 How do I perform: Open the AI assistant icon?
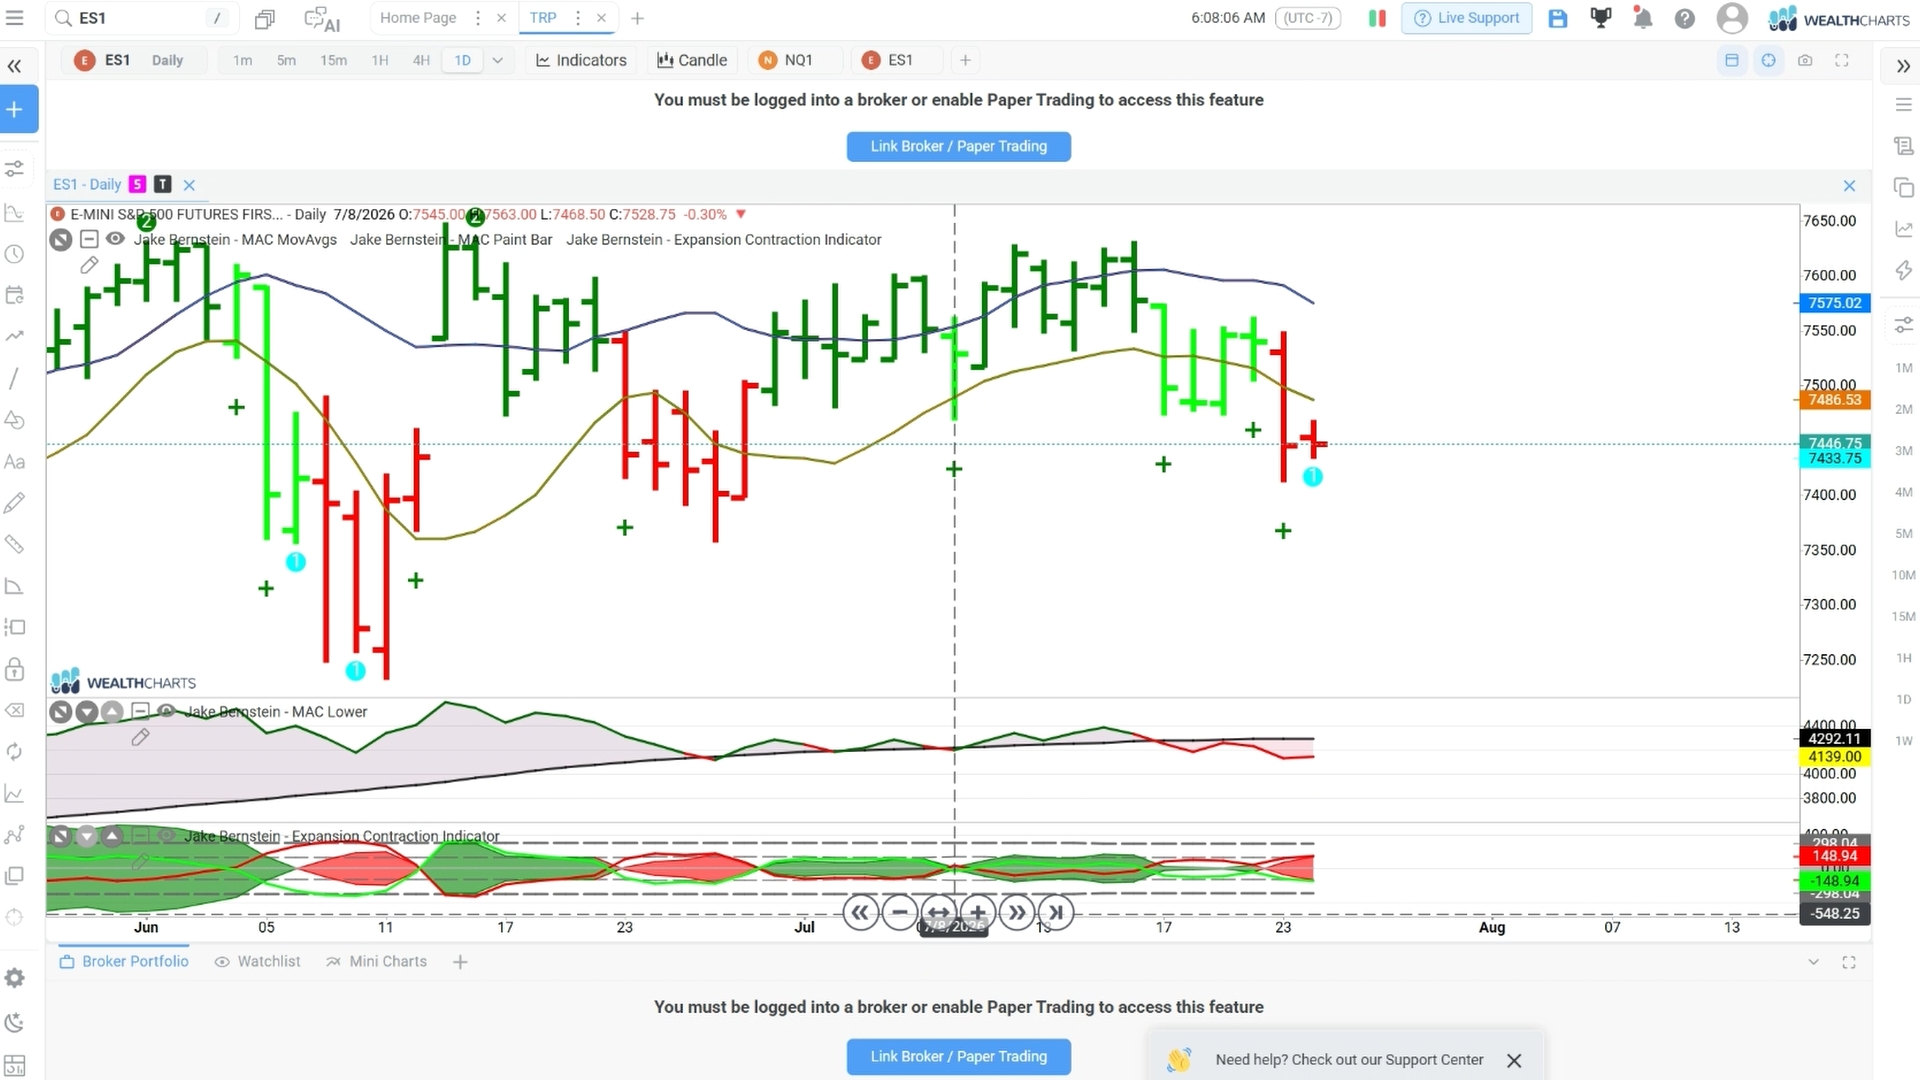tap(322, 19)
